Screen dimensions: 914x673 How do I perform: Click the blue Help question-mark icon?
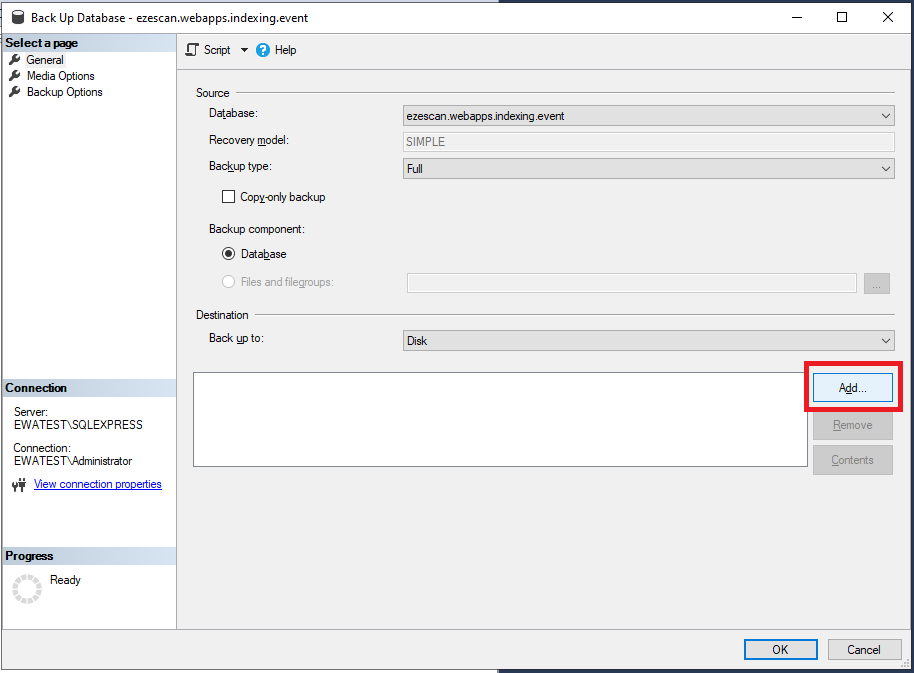(x=263, y=50)
